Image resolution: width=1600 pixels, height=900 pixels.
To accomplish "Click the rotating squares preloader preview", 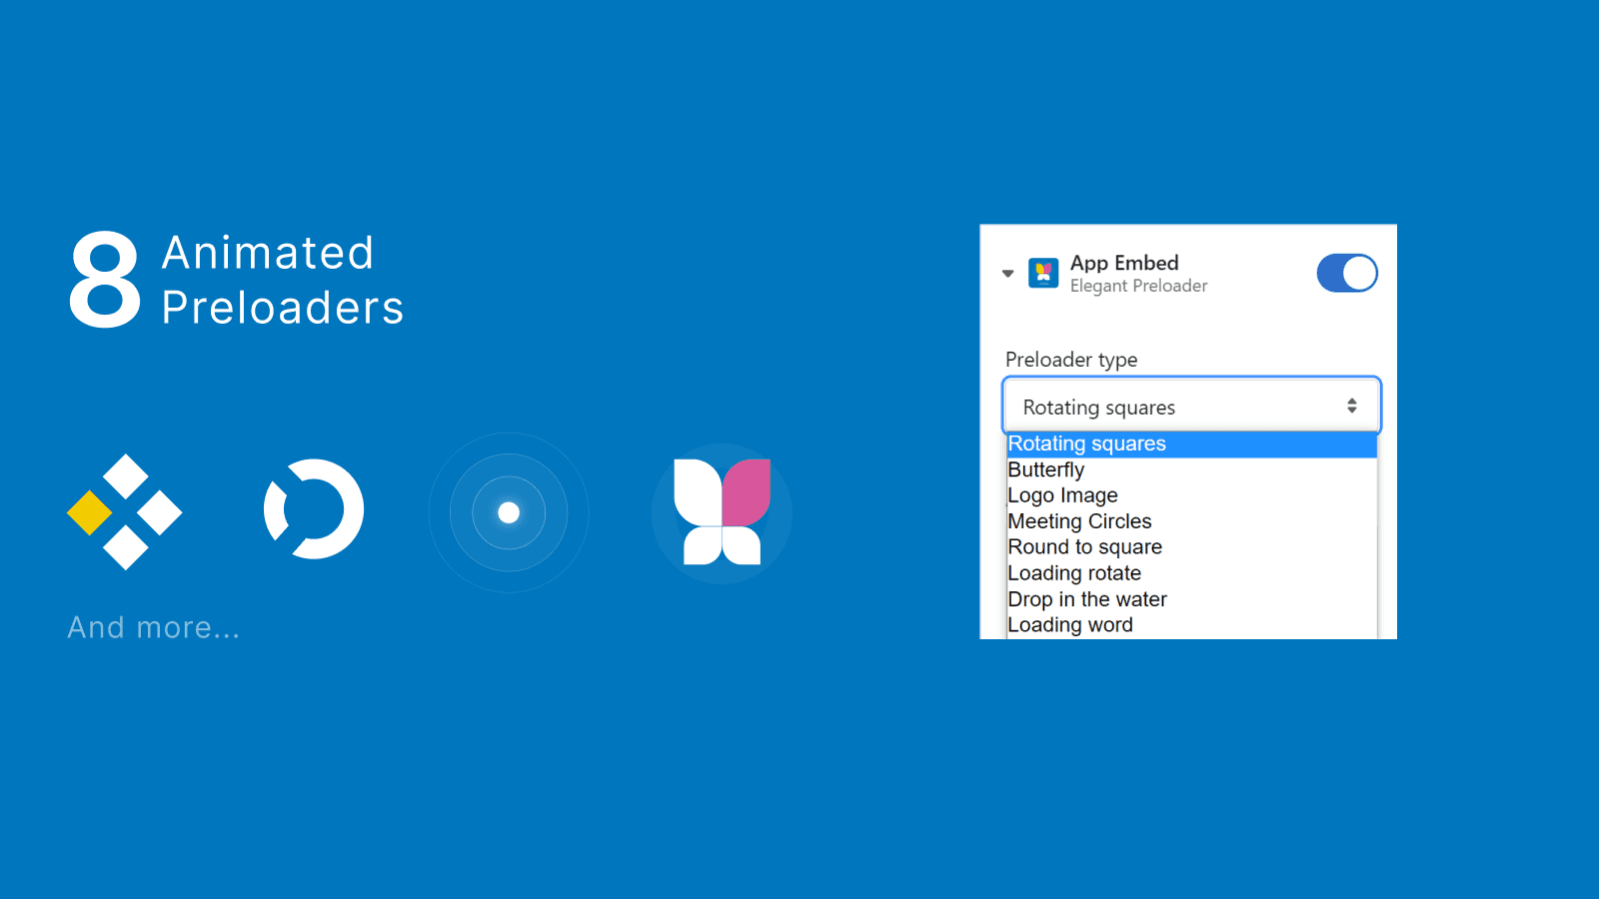I will click(x=123, y=512).
